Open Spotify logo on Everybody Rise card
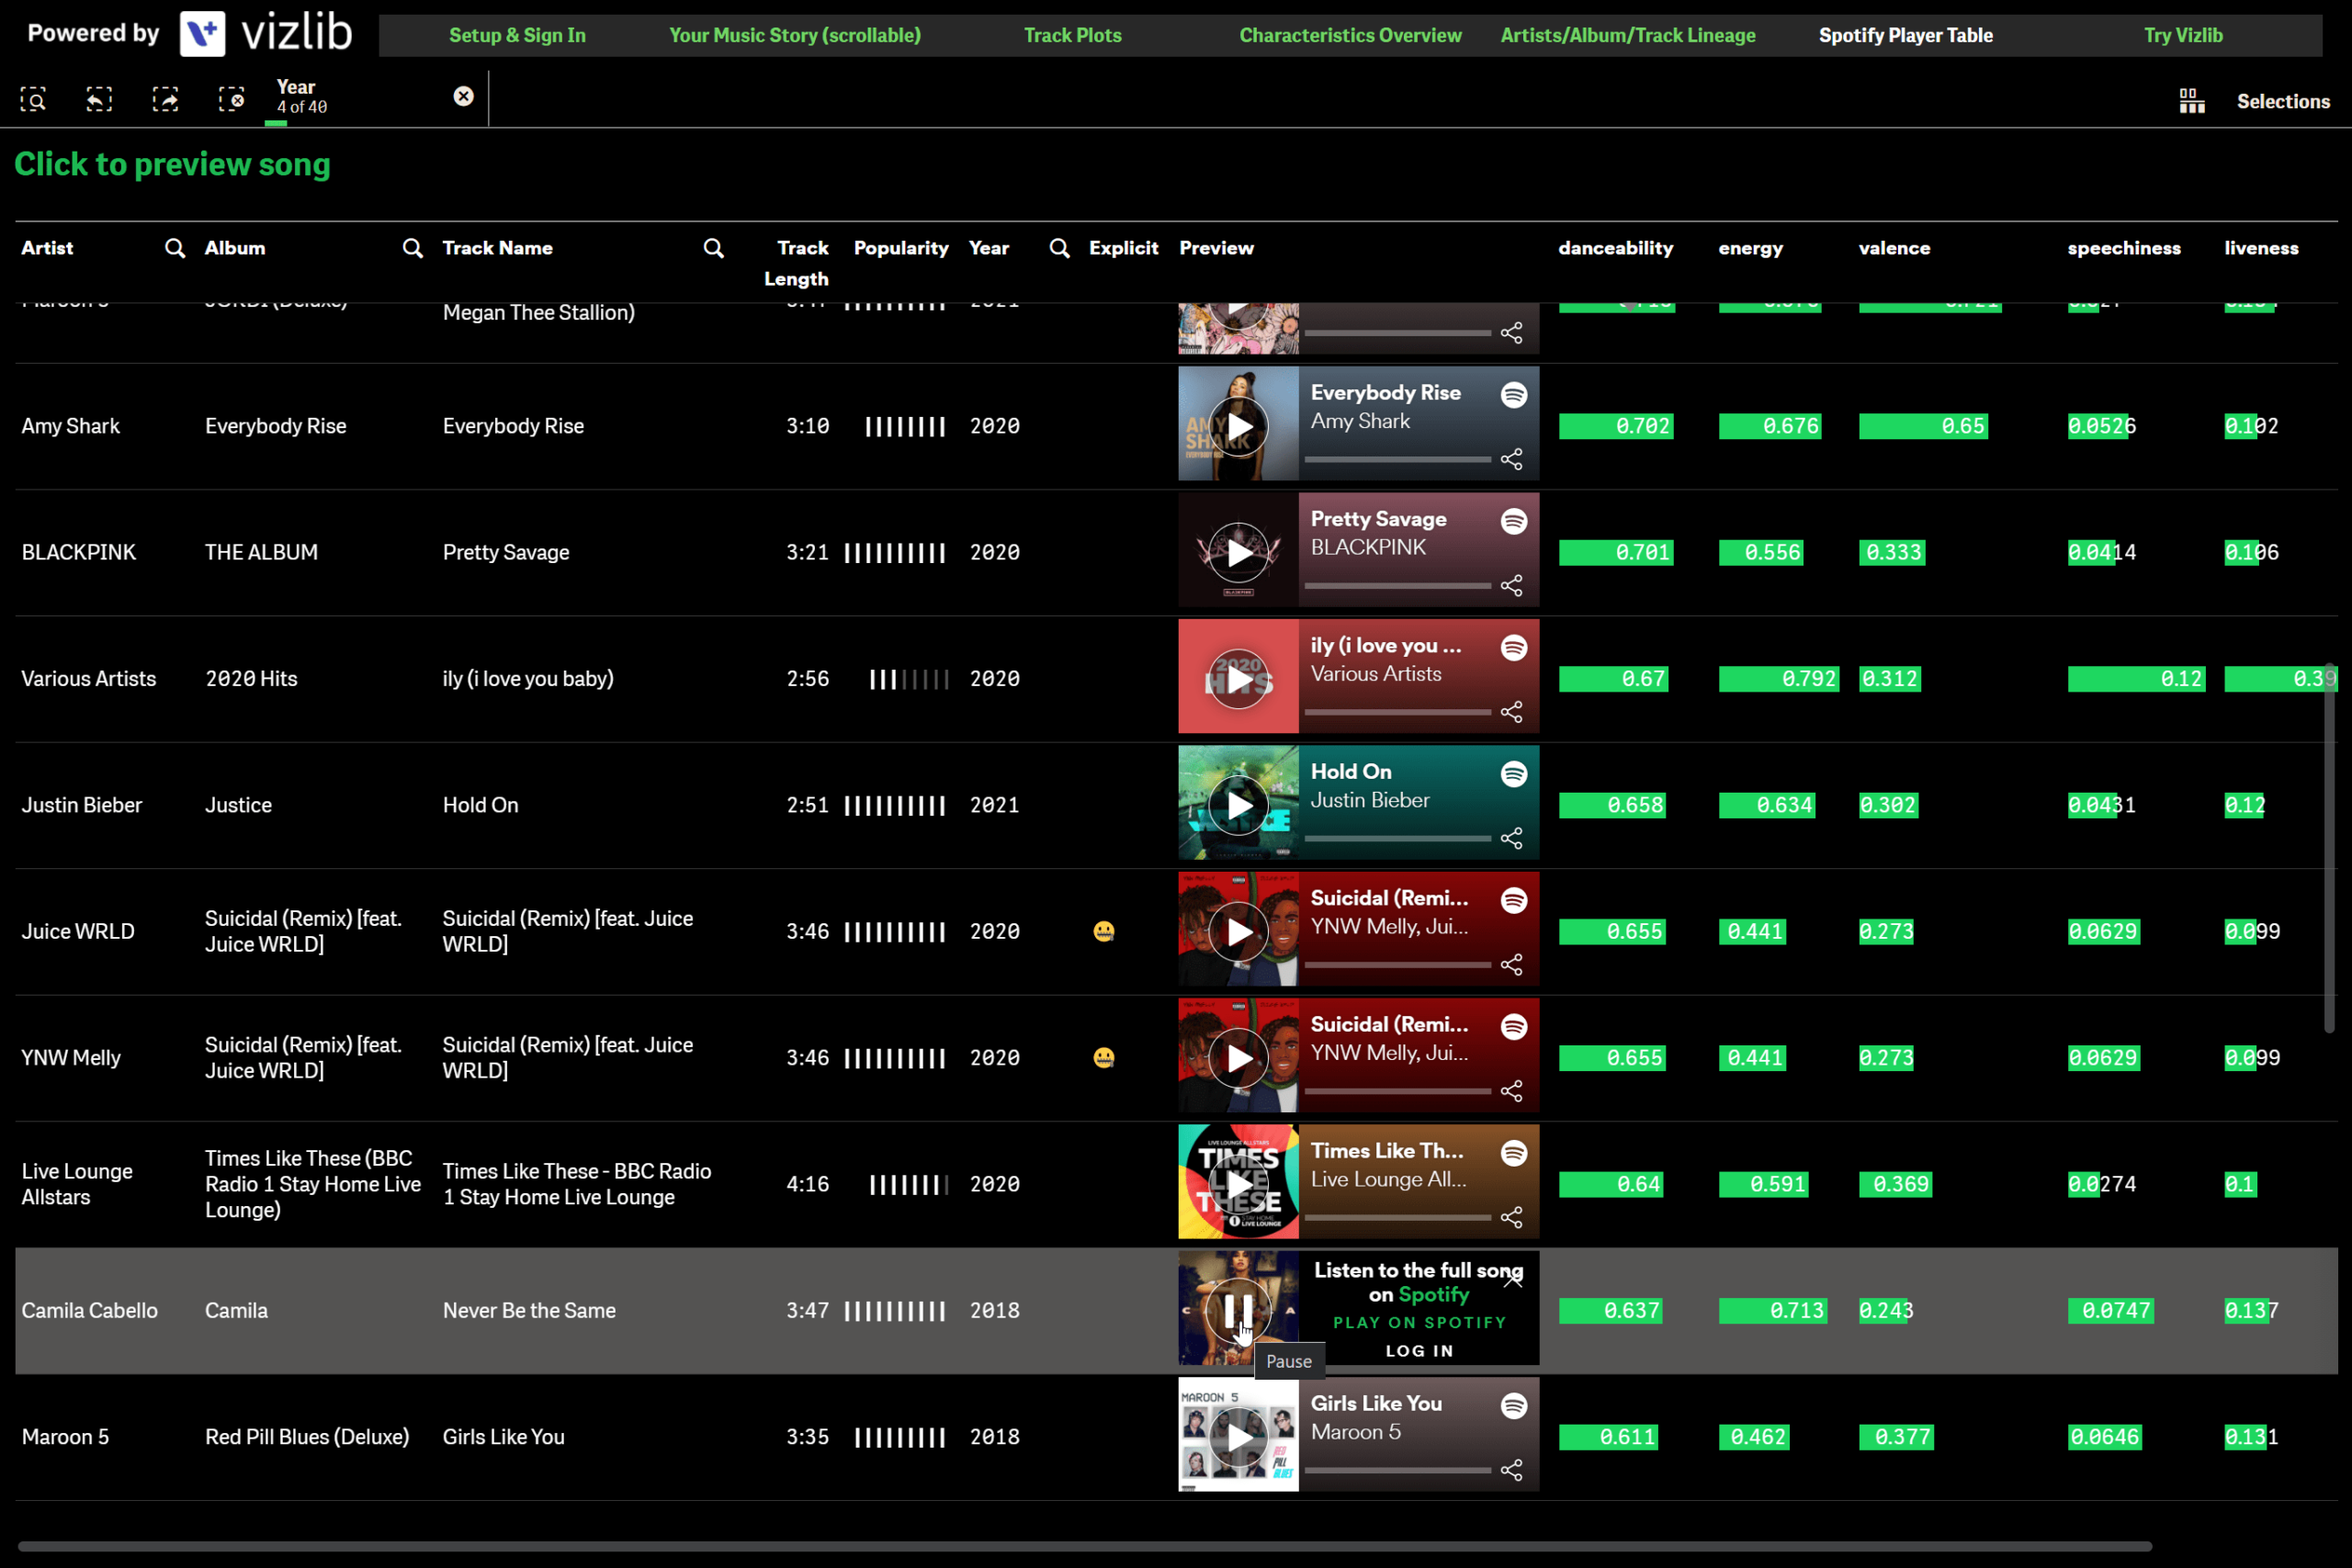This screenshot has height=1568, width=2352. 1514,395
